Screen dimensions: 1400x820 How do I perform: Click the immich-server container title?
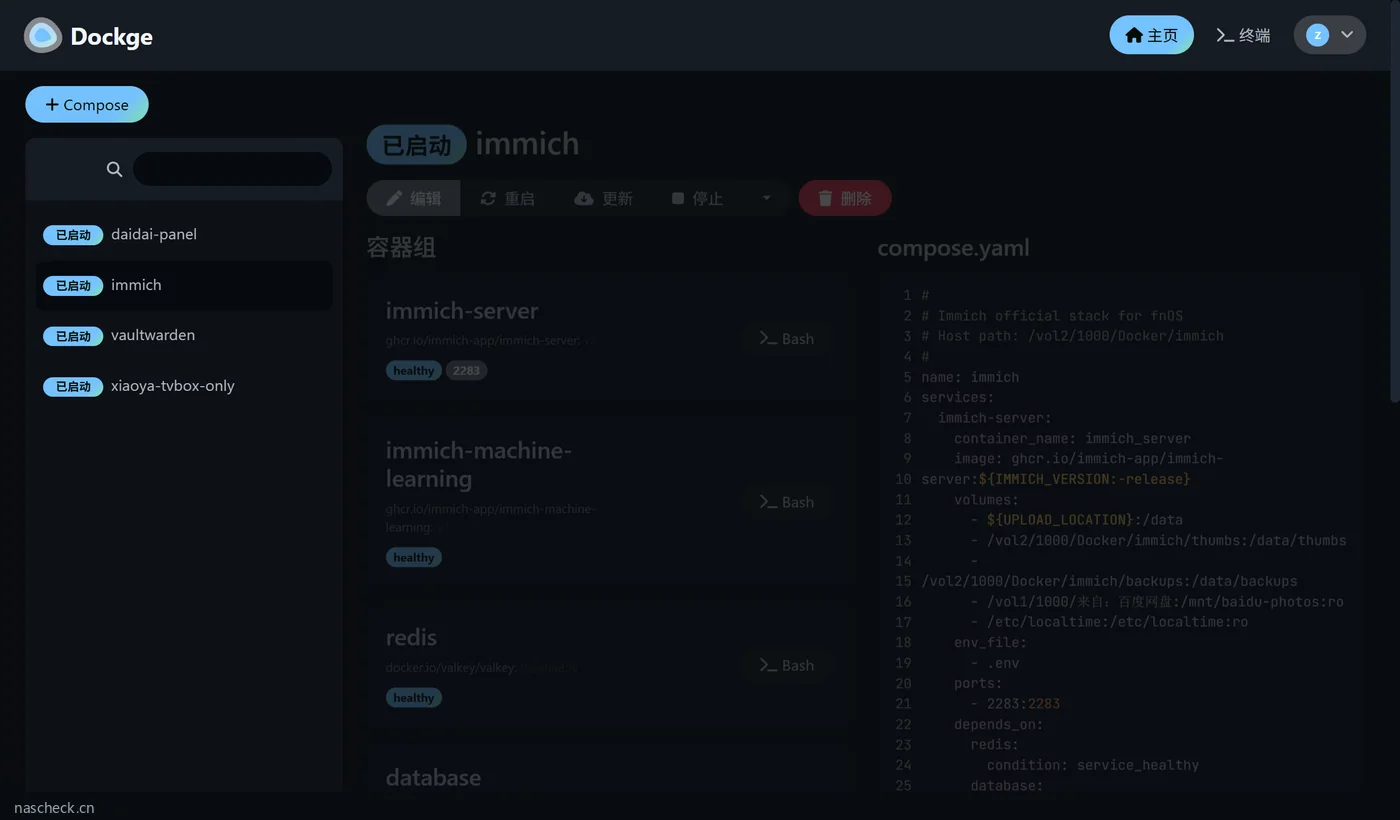462,311
